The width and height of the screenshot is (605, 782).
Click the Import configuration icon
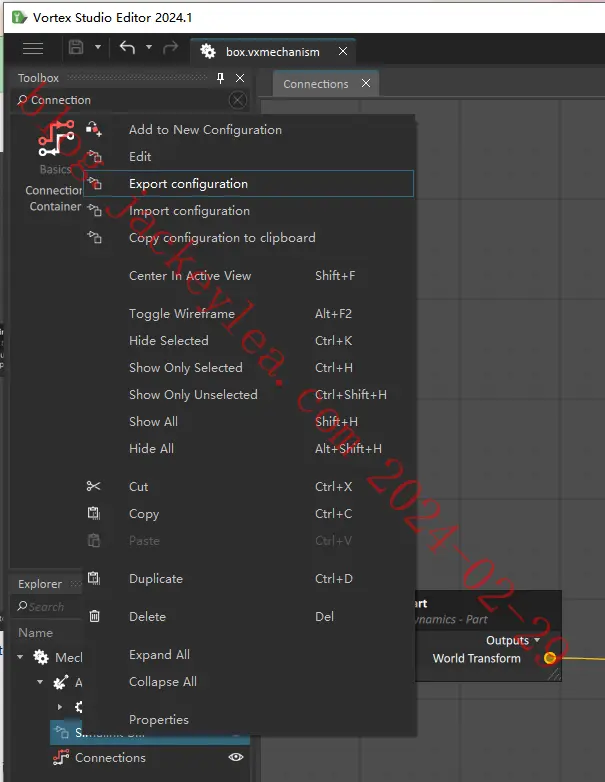(94, 210)
